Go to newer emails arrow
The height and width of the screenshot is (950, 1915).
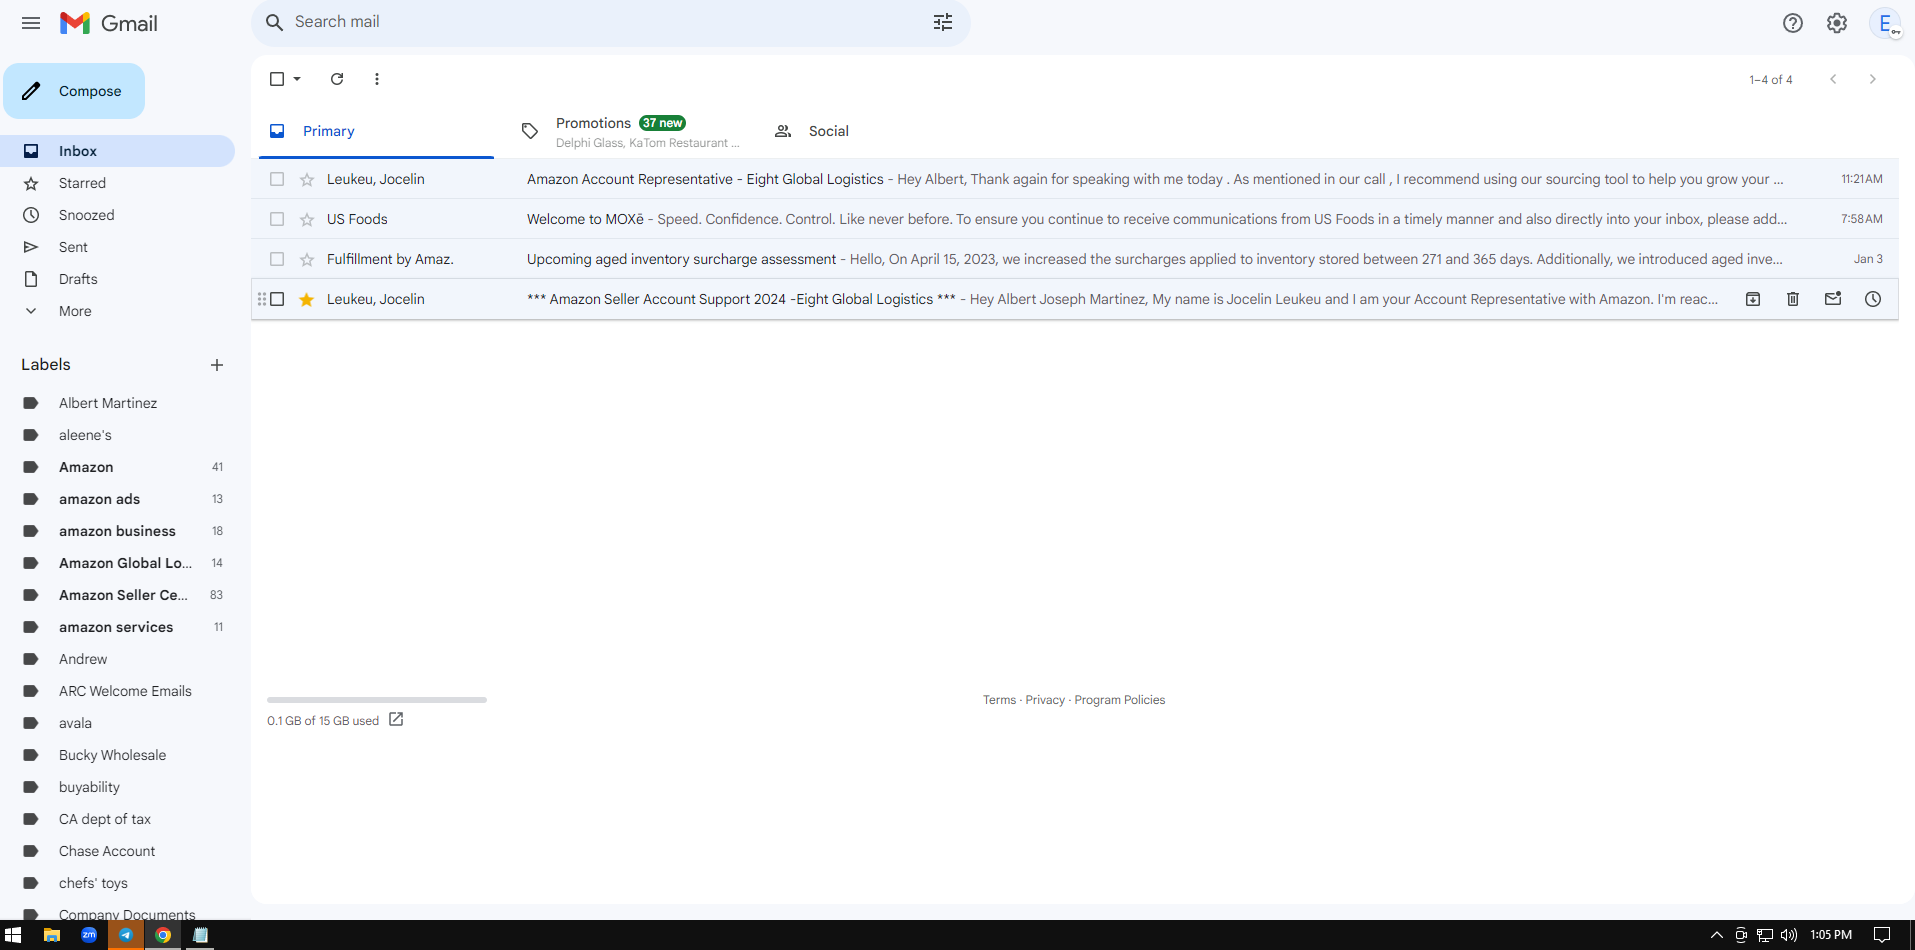1833,79
